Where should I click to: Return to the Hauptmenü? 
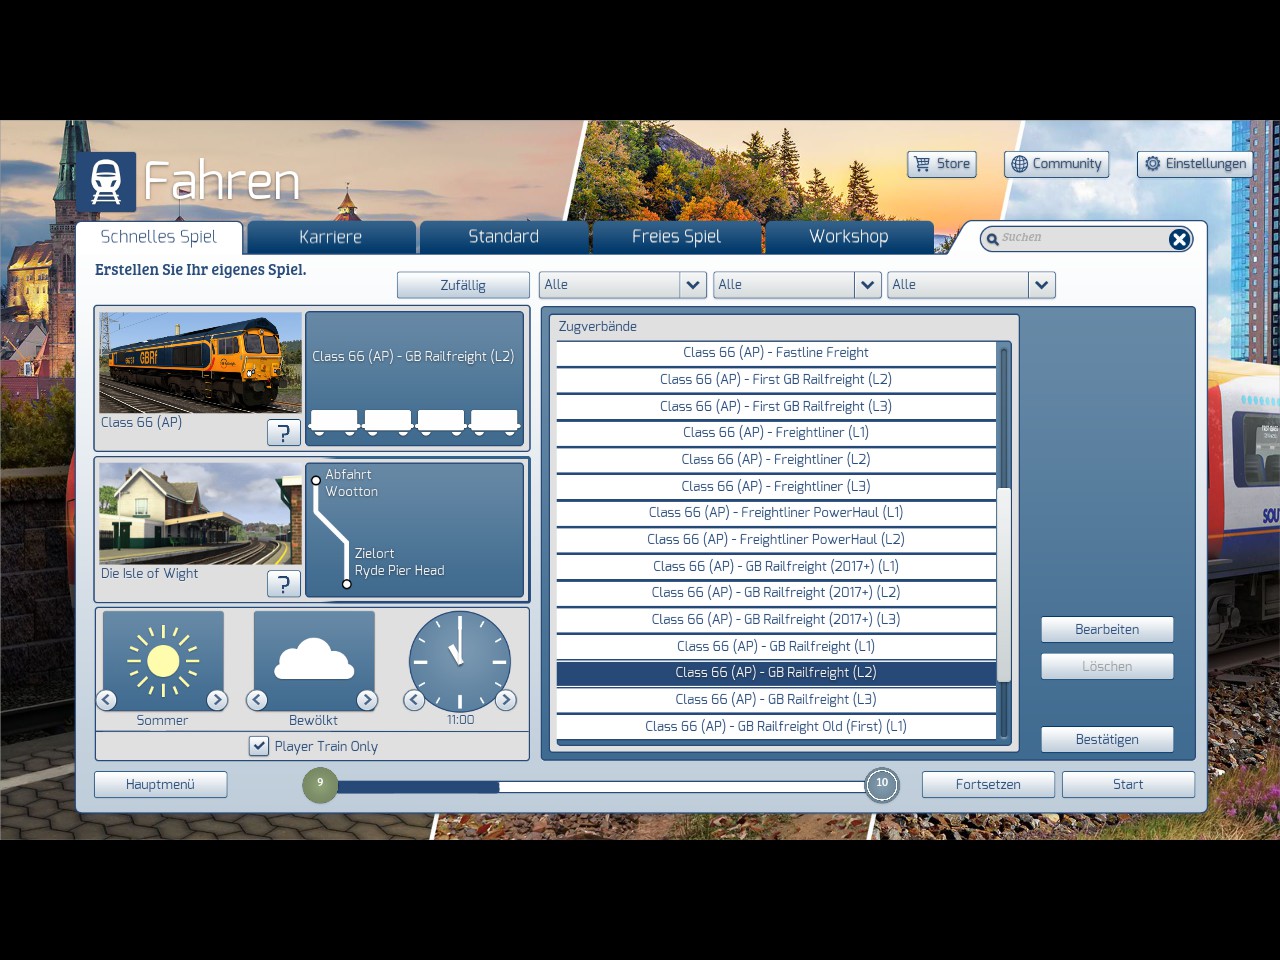[x=160, y=784]
